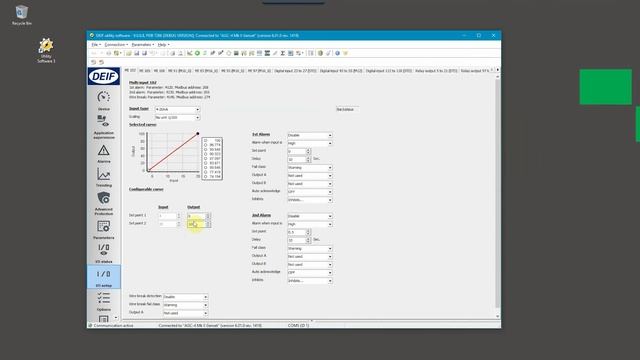This screenshot has width=640, height=360.
Task: Open the Connection menu
Action: click(x=116, y=44)
